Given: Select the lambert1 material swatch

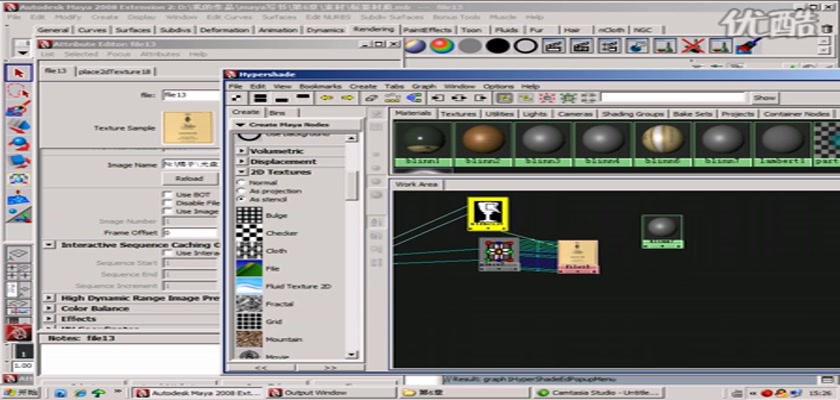Looking at the screenshot, I should coord(782,142).
